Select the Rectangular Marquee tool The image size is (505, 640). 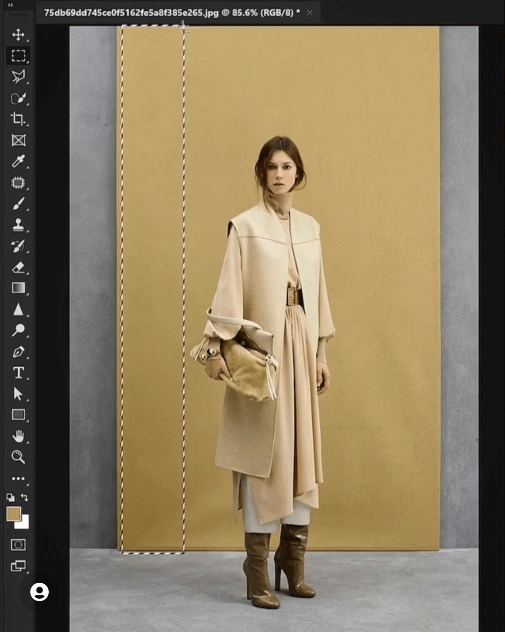(18, 56)
